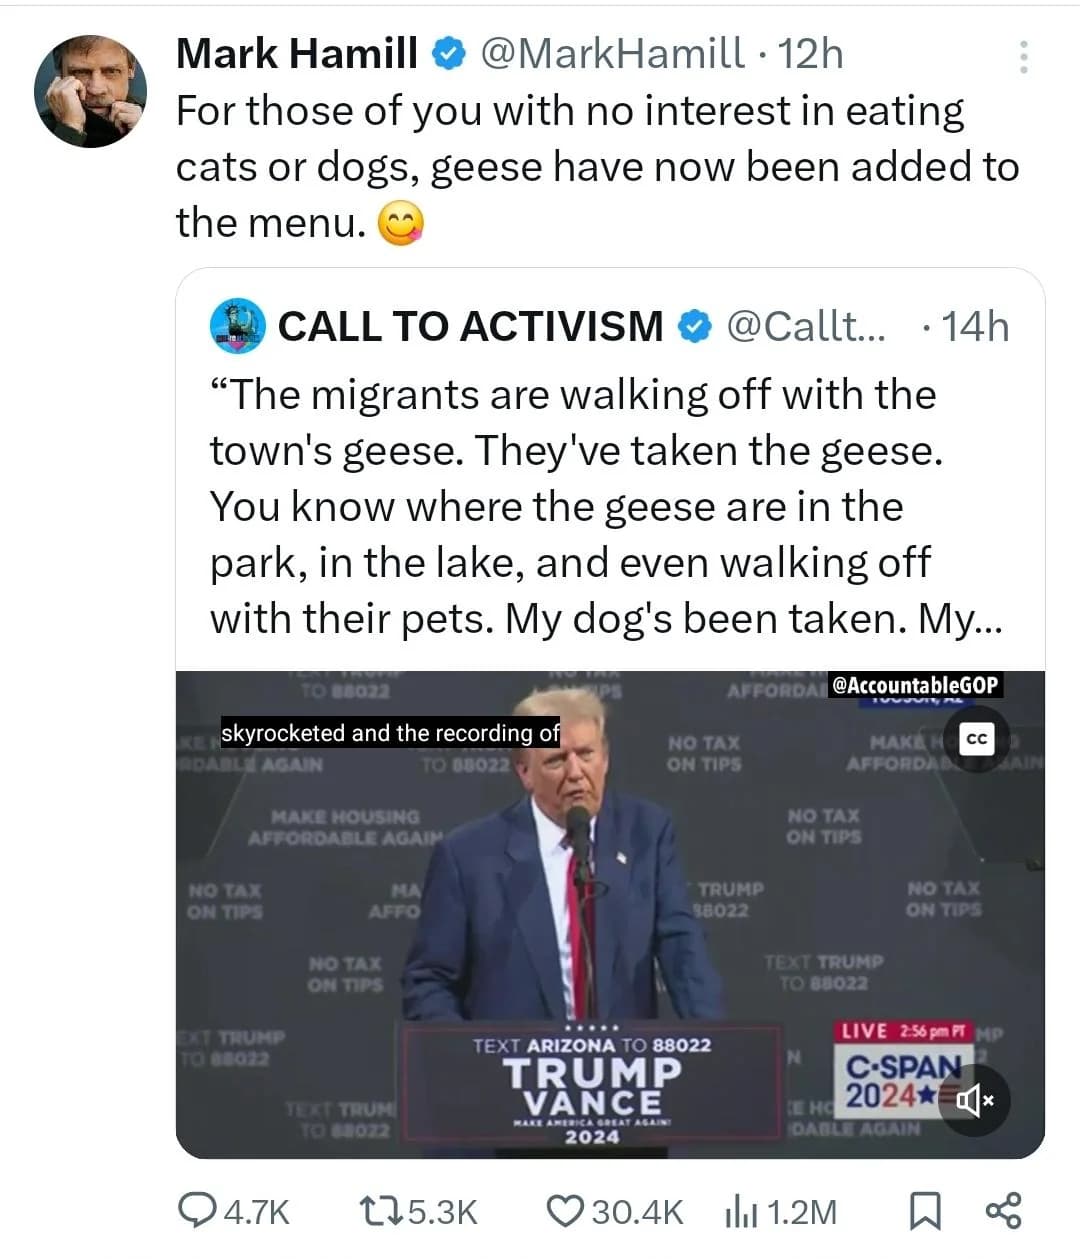Open the 12h tweet timestamp

click(x=810, y=53)
